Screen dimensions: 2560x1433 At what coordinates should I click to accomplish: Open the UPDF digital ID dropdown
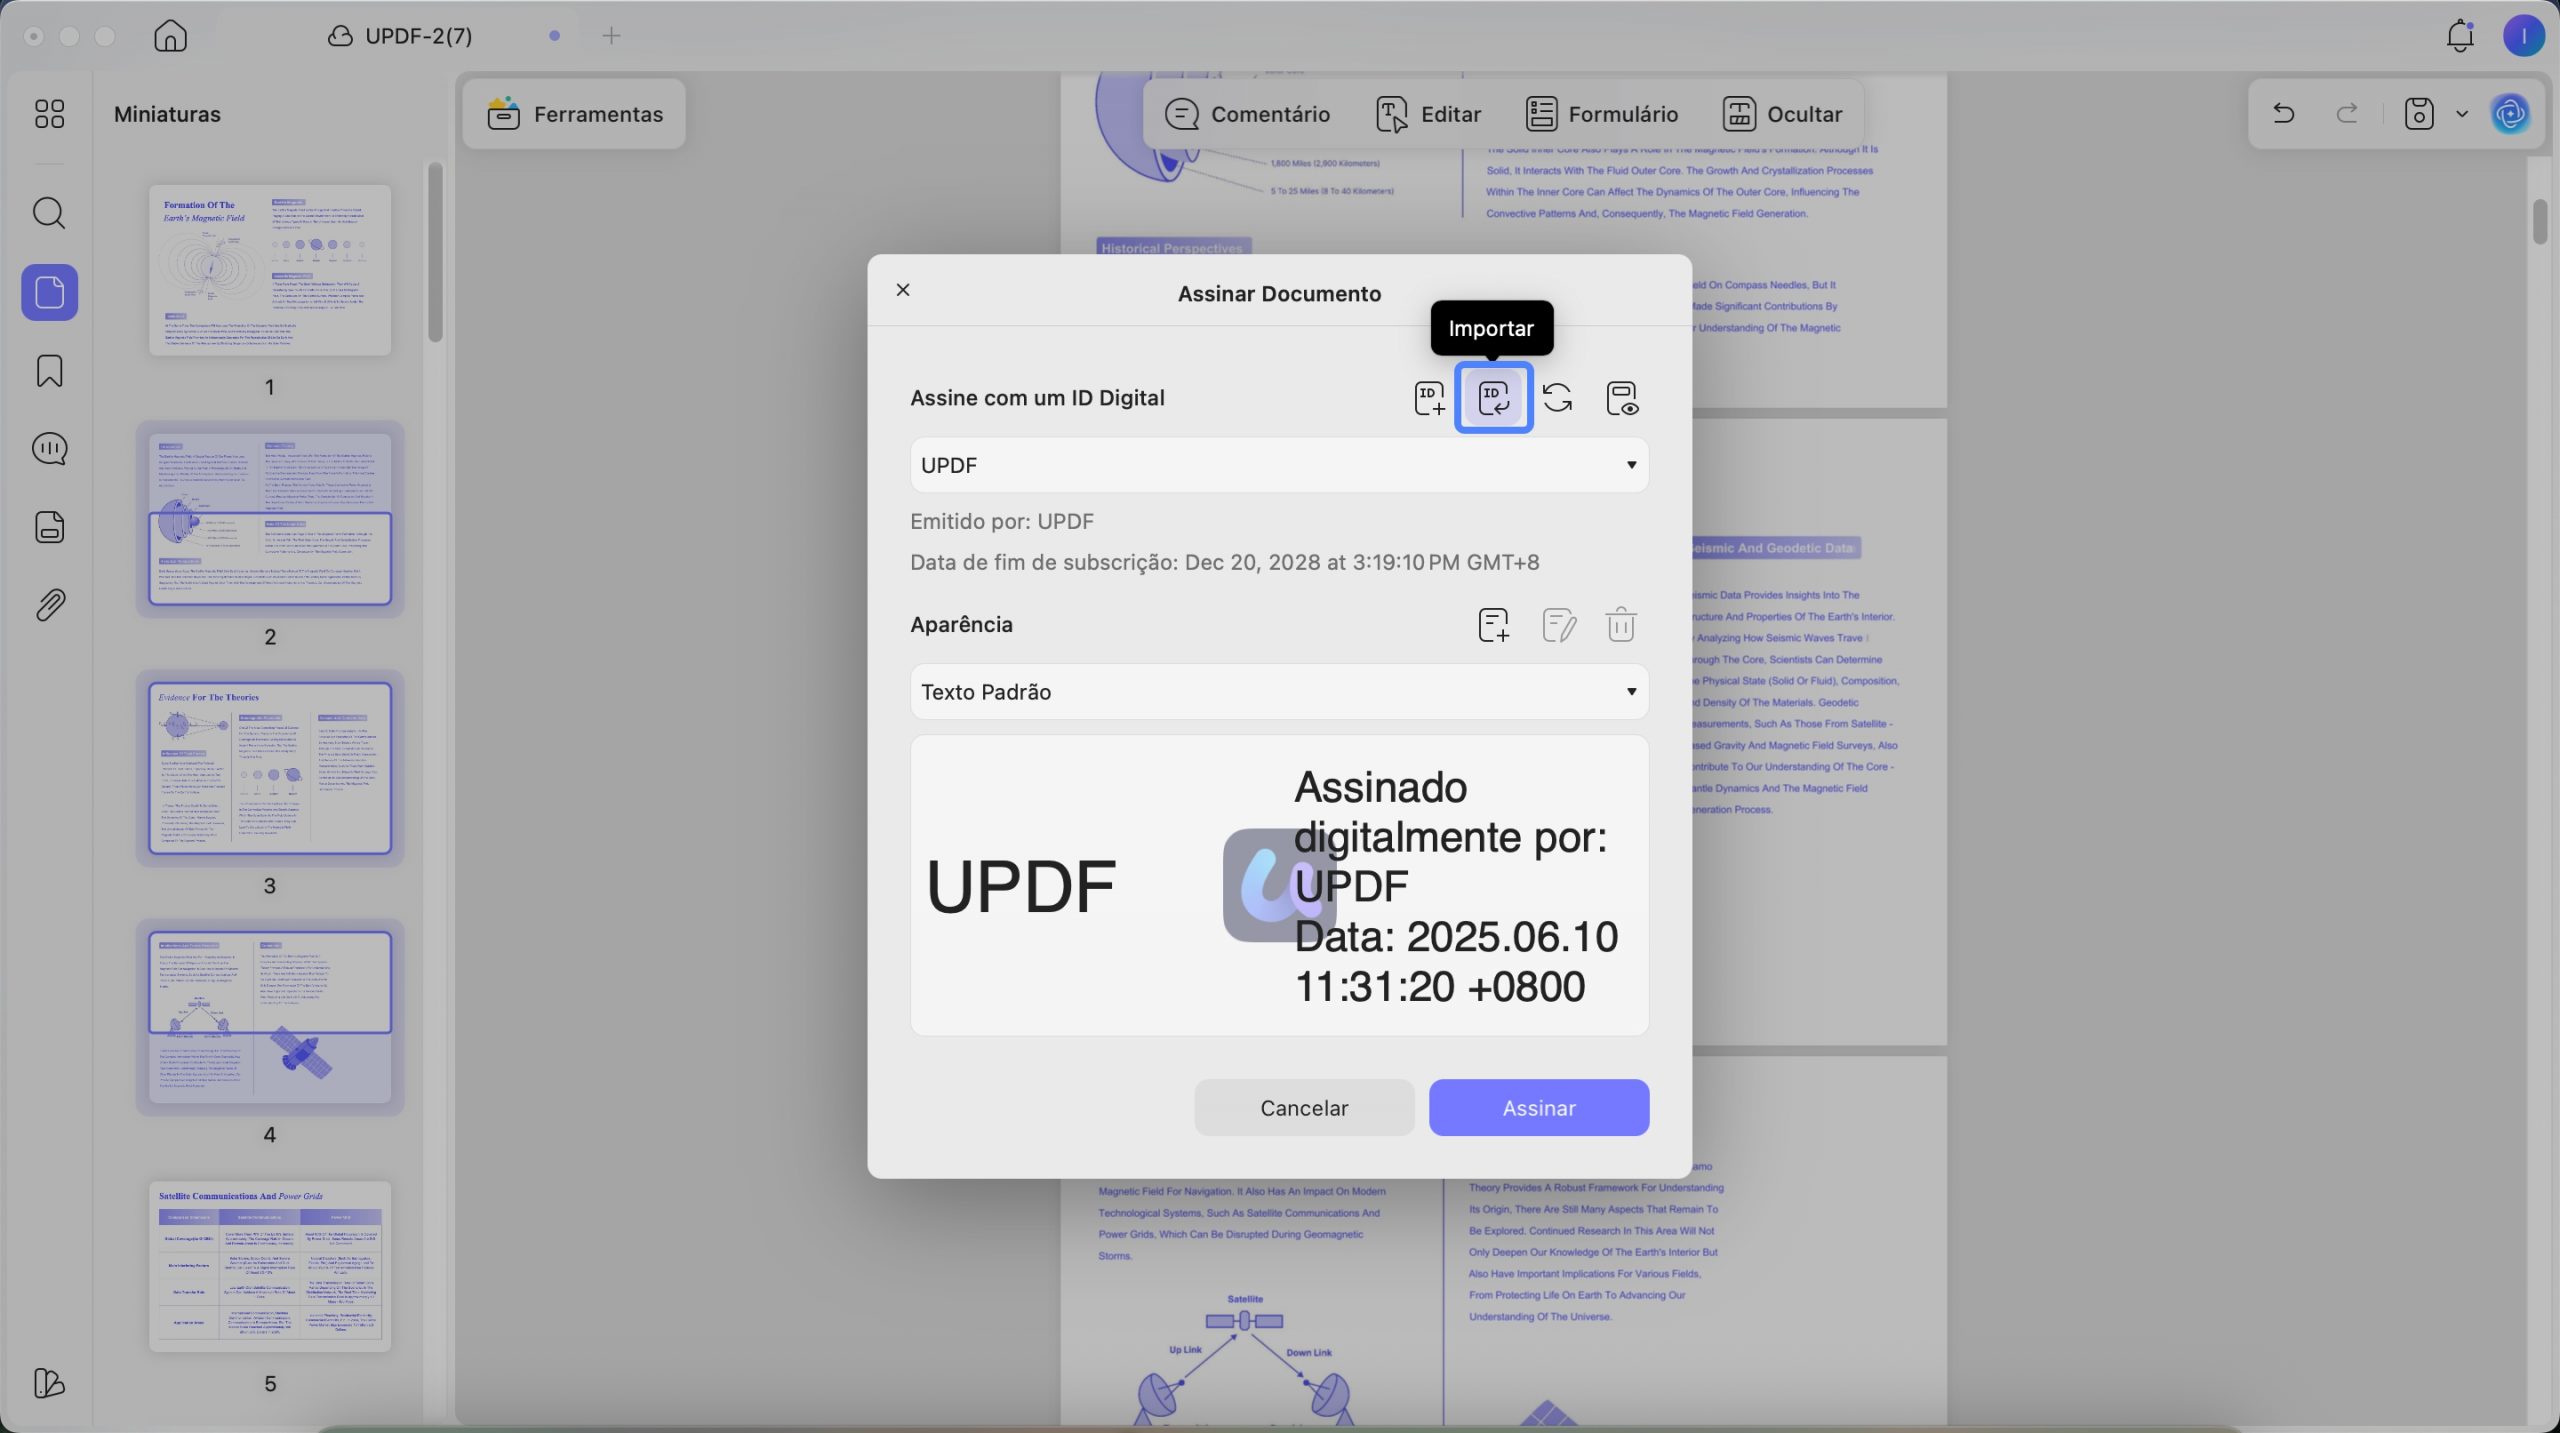pos(1279,465)
